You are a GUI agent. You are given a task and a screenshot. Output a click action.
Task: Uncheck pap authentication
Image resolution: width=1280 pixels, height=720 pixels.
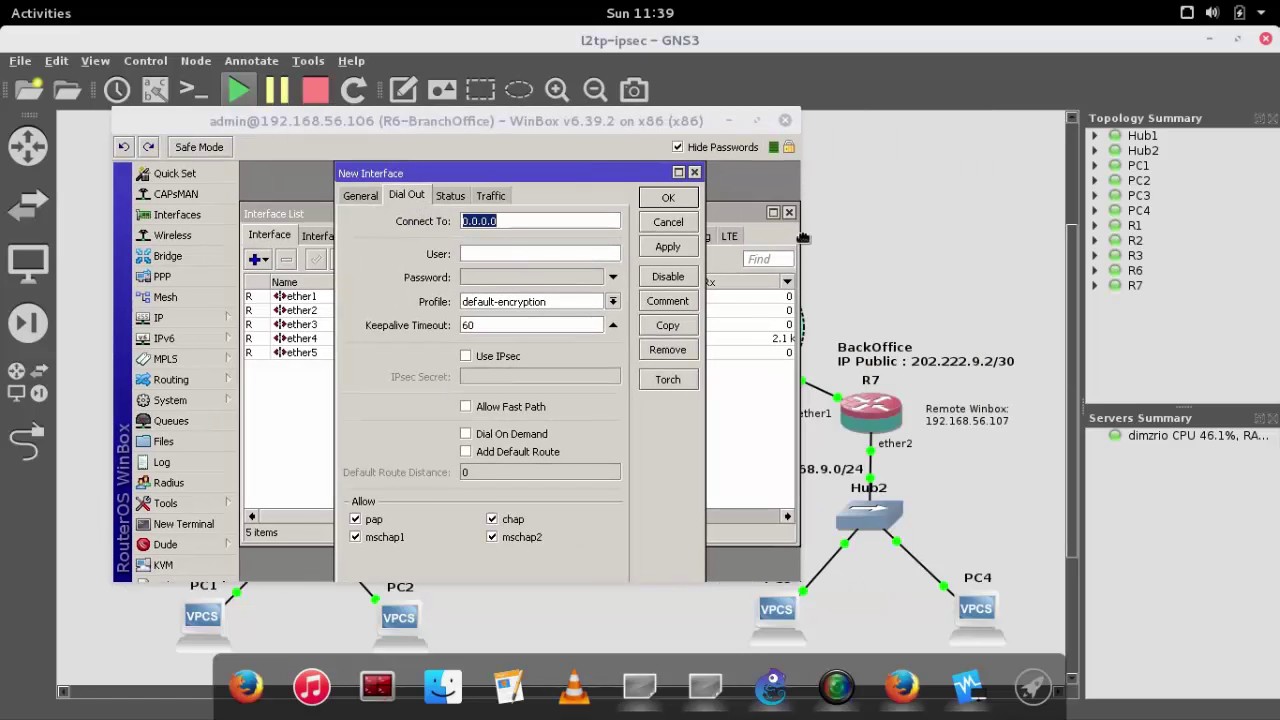[x=356, y=519]
